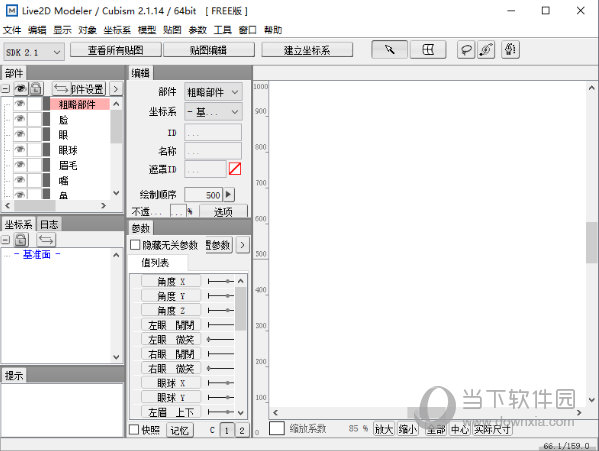Click the 实际尺寸 button

tap(492, 429)
